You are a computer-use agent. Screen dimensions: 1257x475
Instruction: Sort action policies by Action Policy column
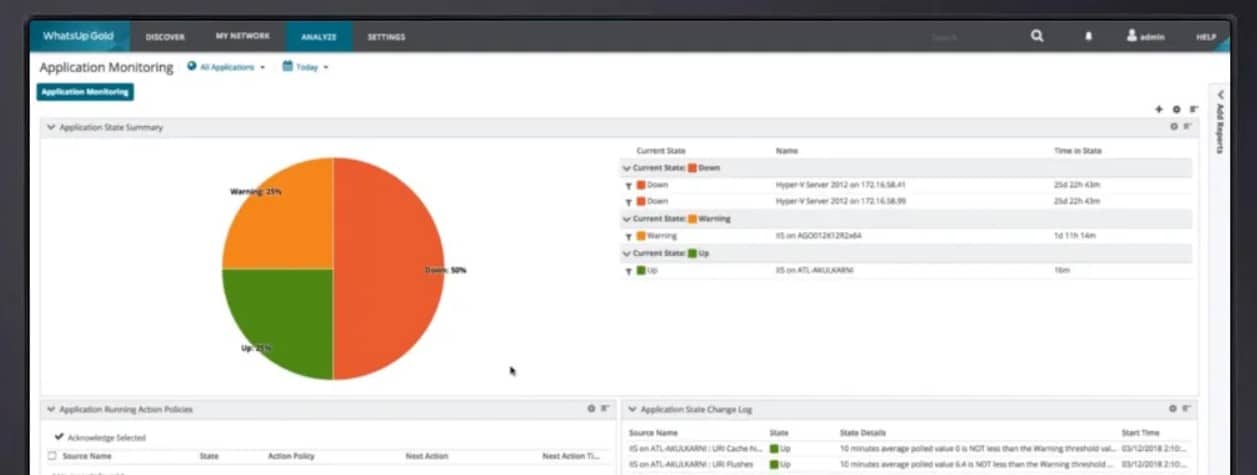[291, 455]
